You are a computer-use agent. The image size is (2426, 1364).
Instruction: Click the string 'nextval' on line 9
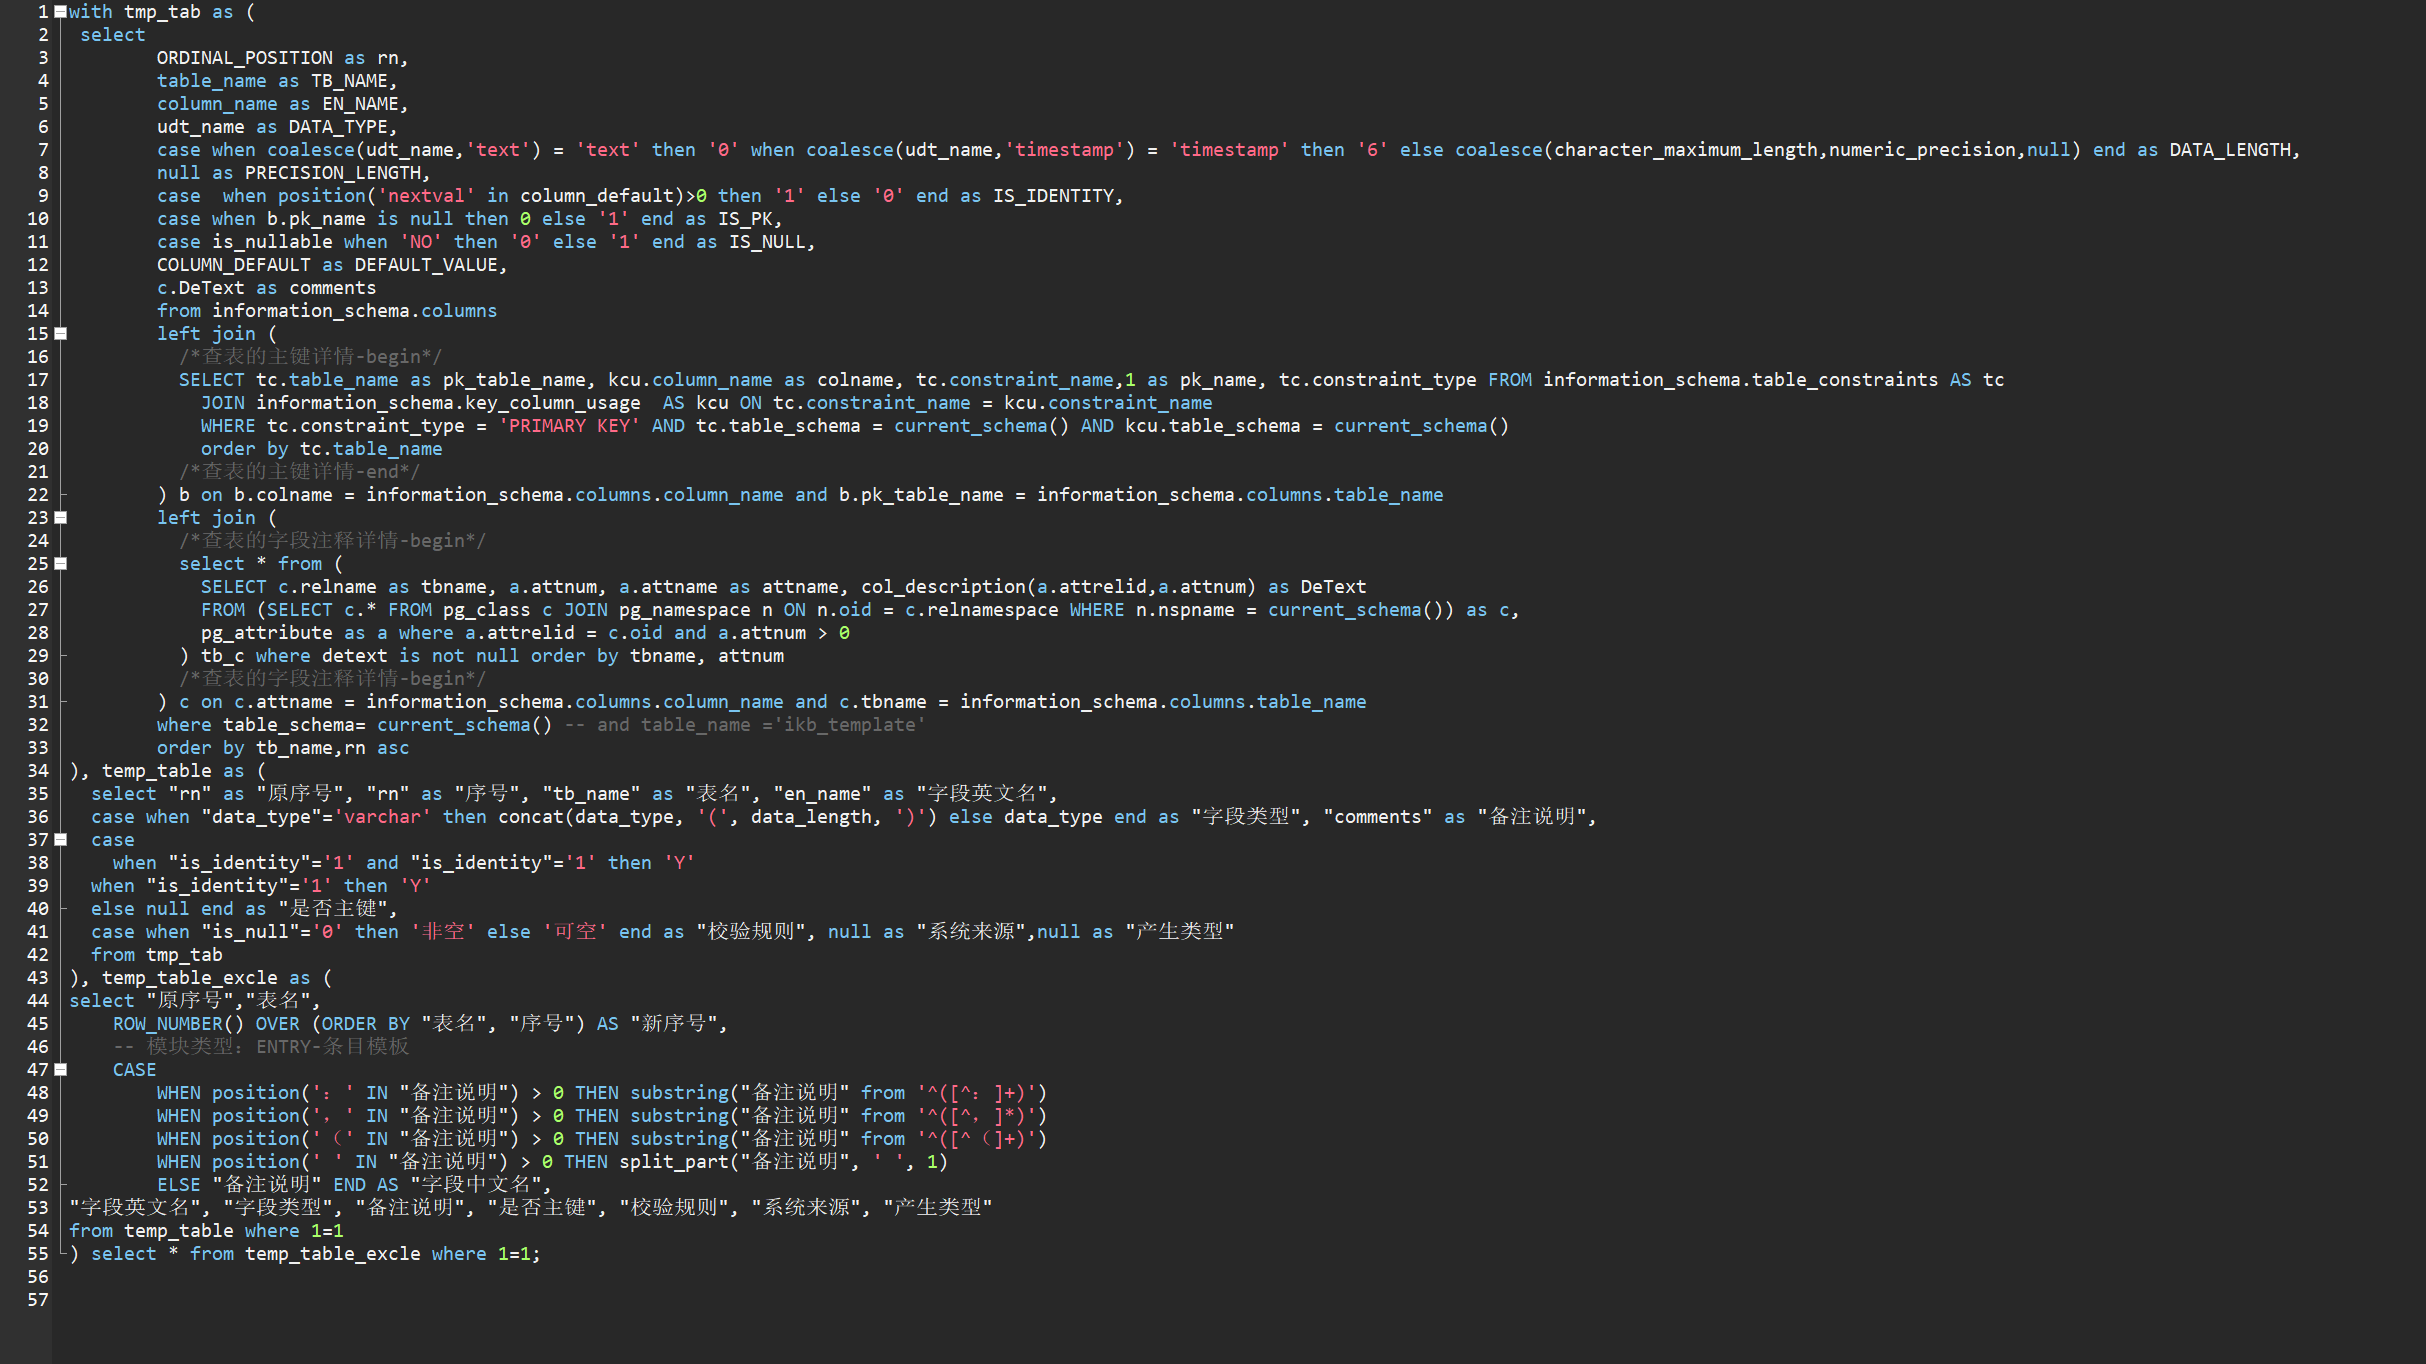click(426, 196)
